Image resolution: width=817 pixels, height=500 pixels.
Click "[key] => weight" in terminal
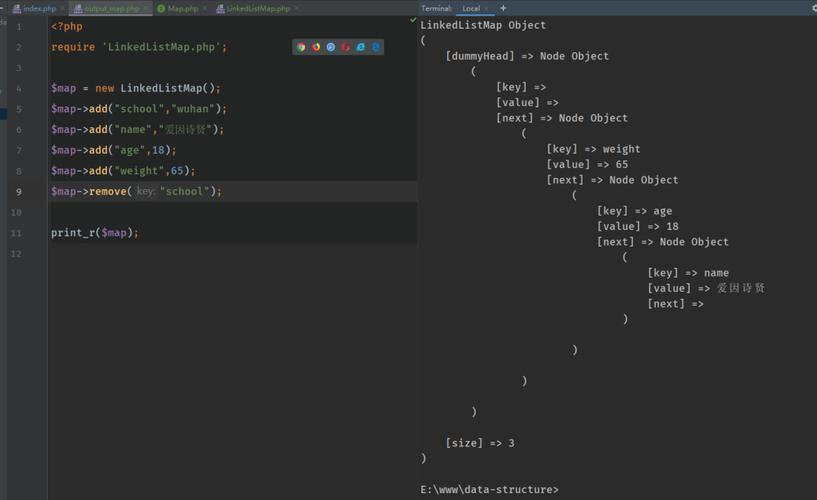point(593,149)
